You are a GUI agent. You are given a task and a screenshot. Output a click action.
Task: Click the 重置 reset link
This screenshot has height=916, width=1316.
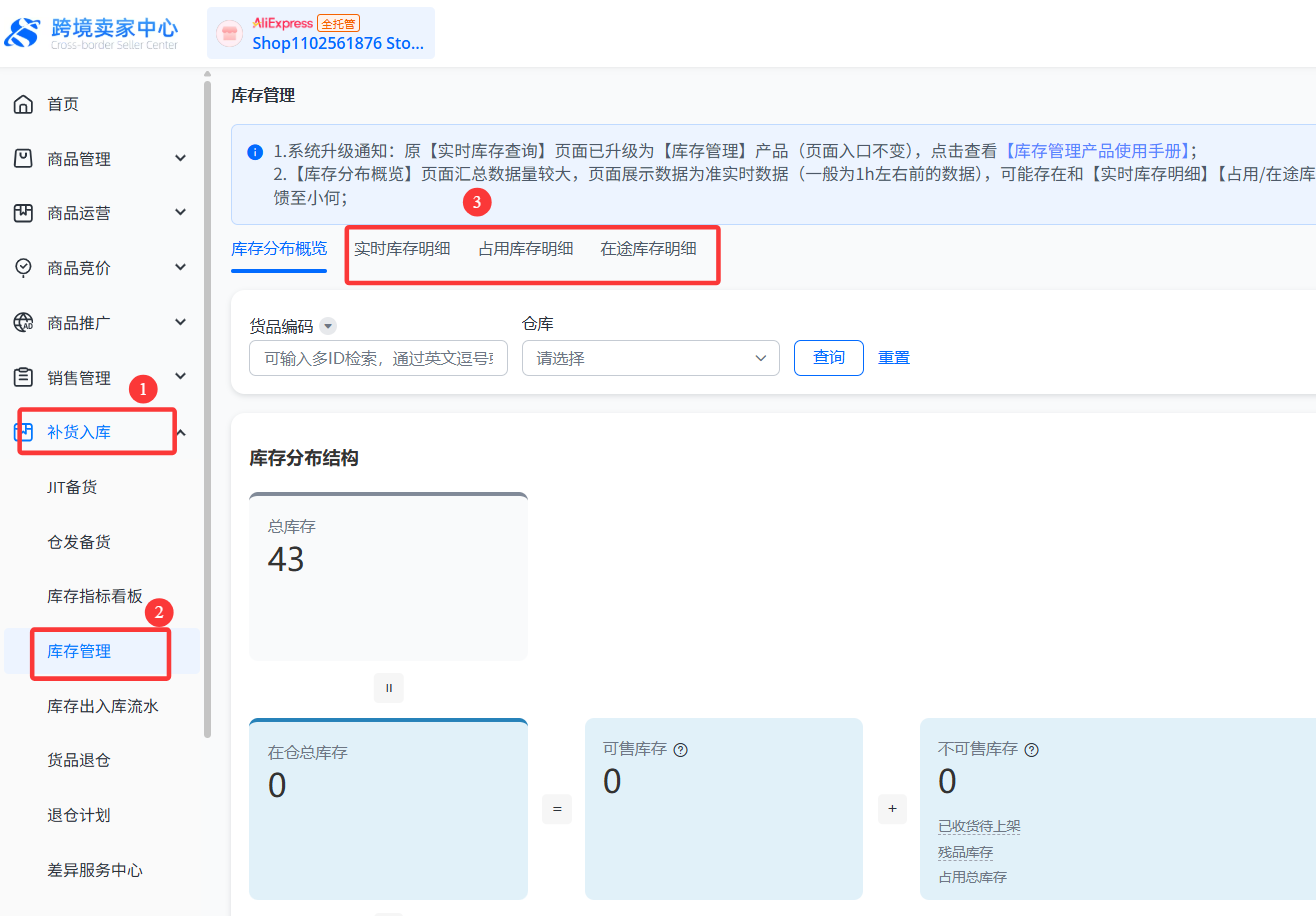coord(894,358)
